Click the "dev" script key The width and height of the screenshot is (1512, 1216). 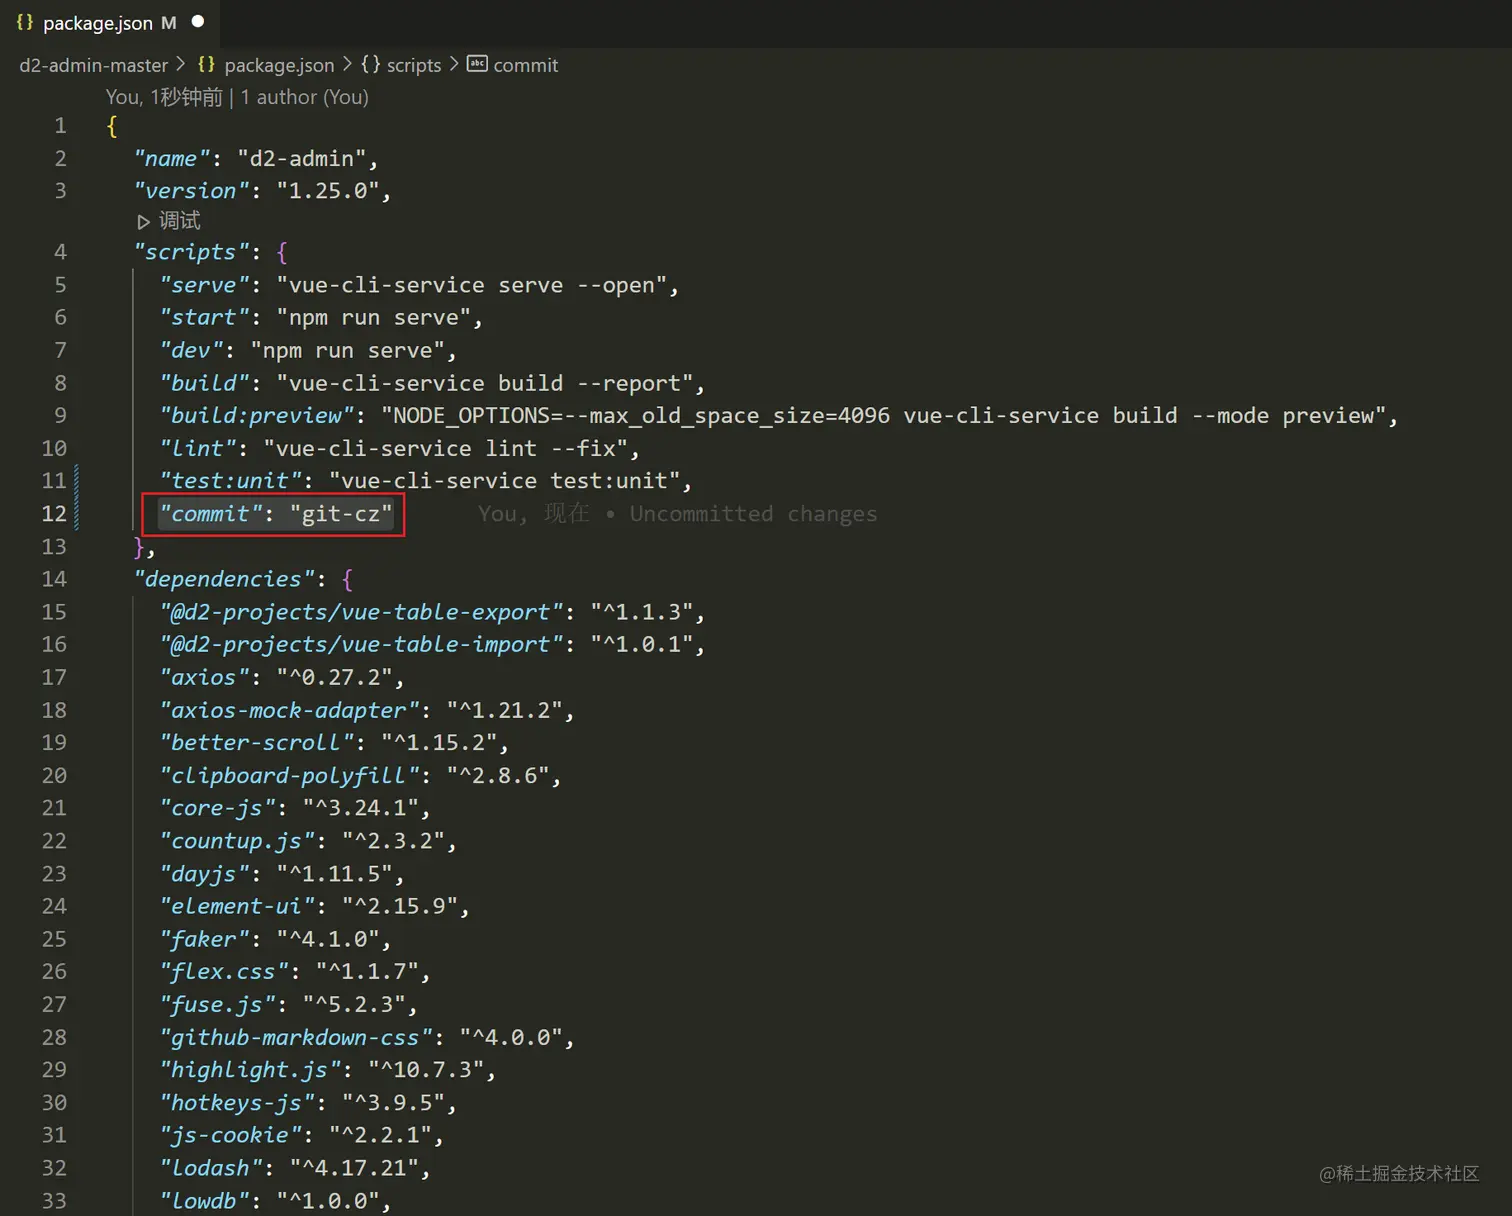(x=191, y=351)
